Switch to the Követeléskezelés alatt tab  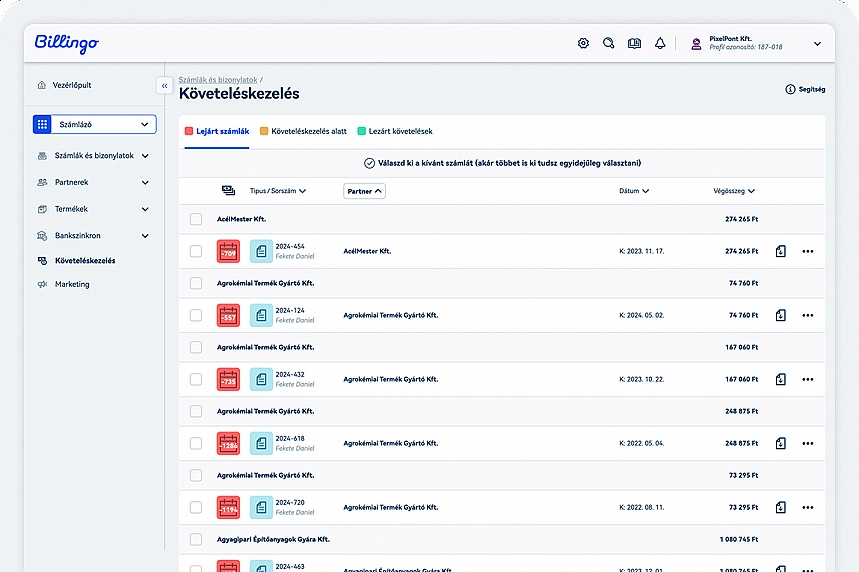[303, 131]
